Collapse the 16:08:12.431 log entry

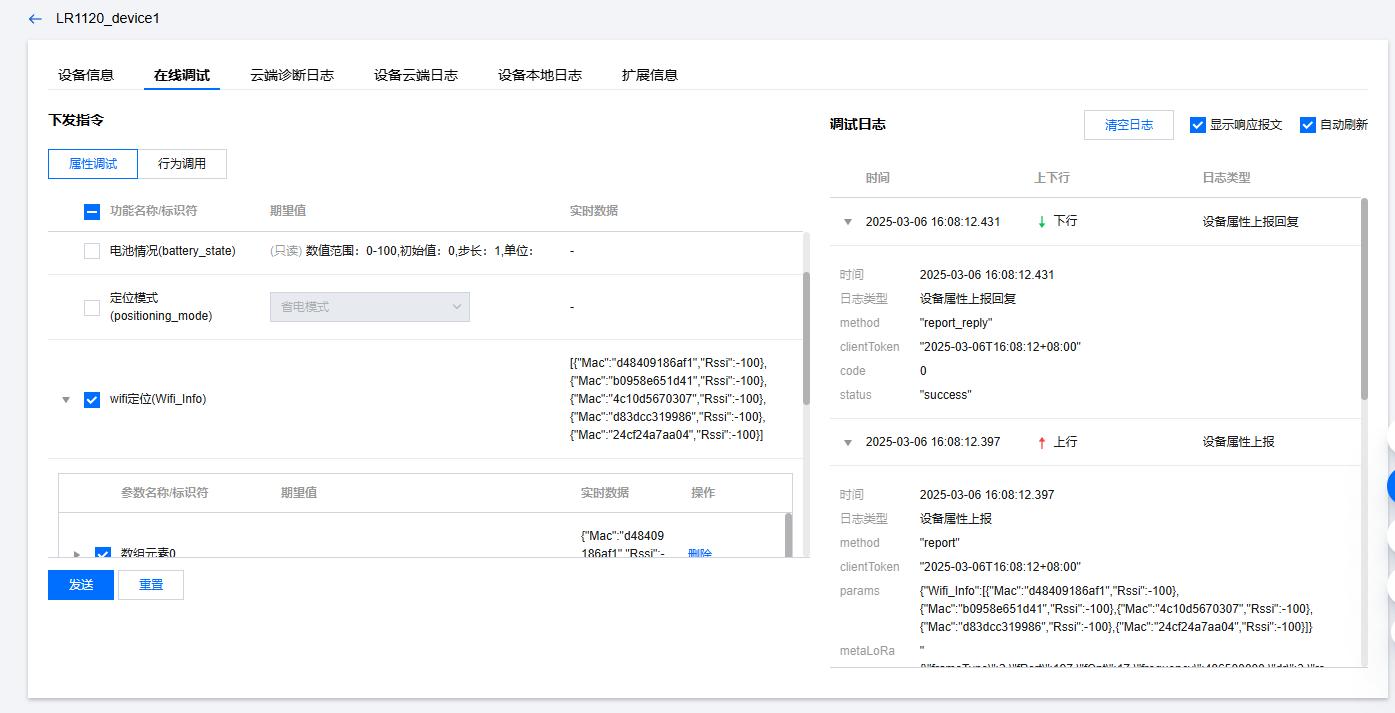tap(848, 222)
